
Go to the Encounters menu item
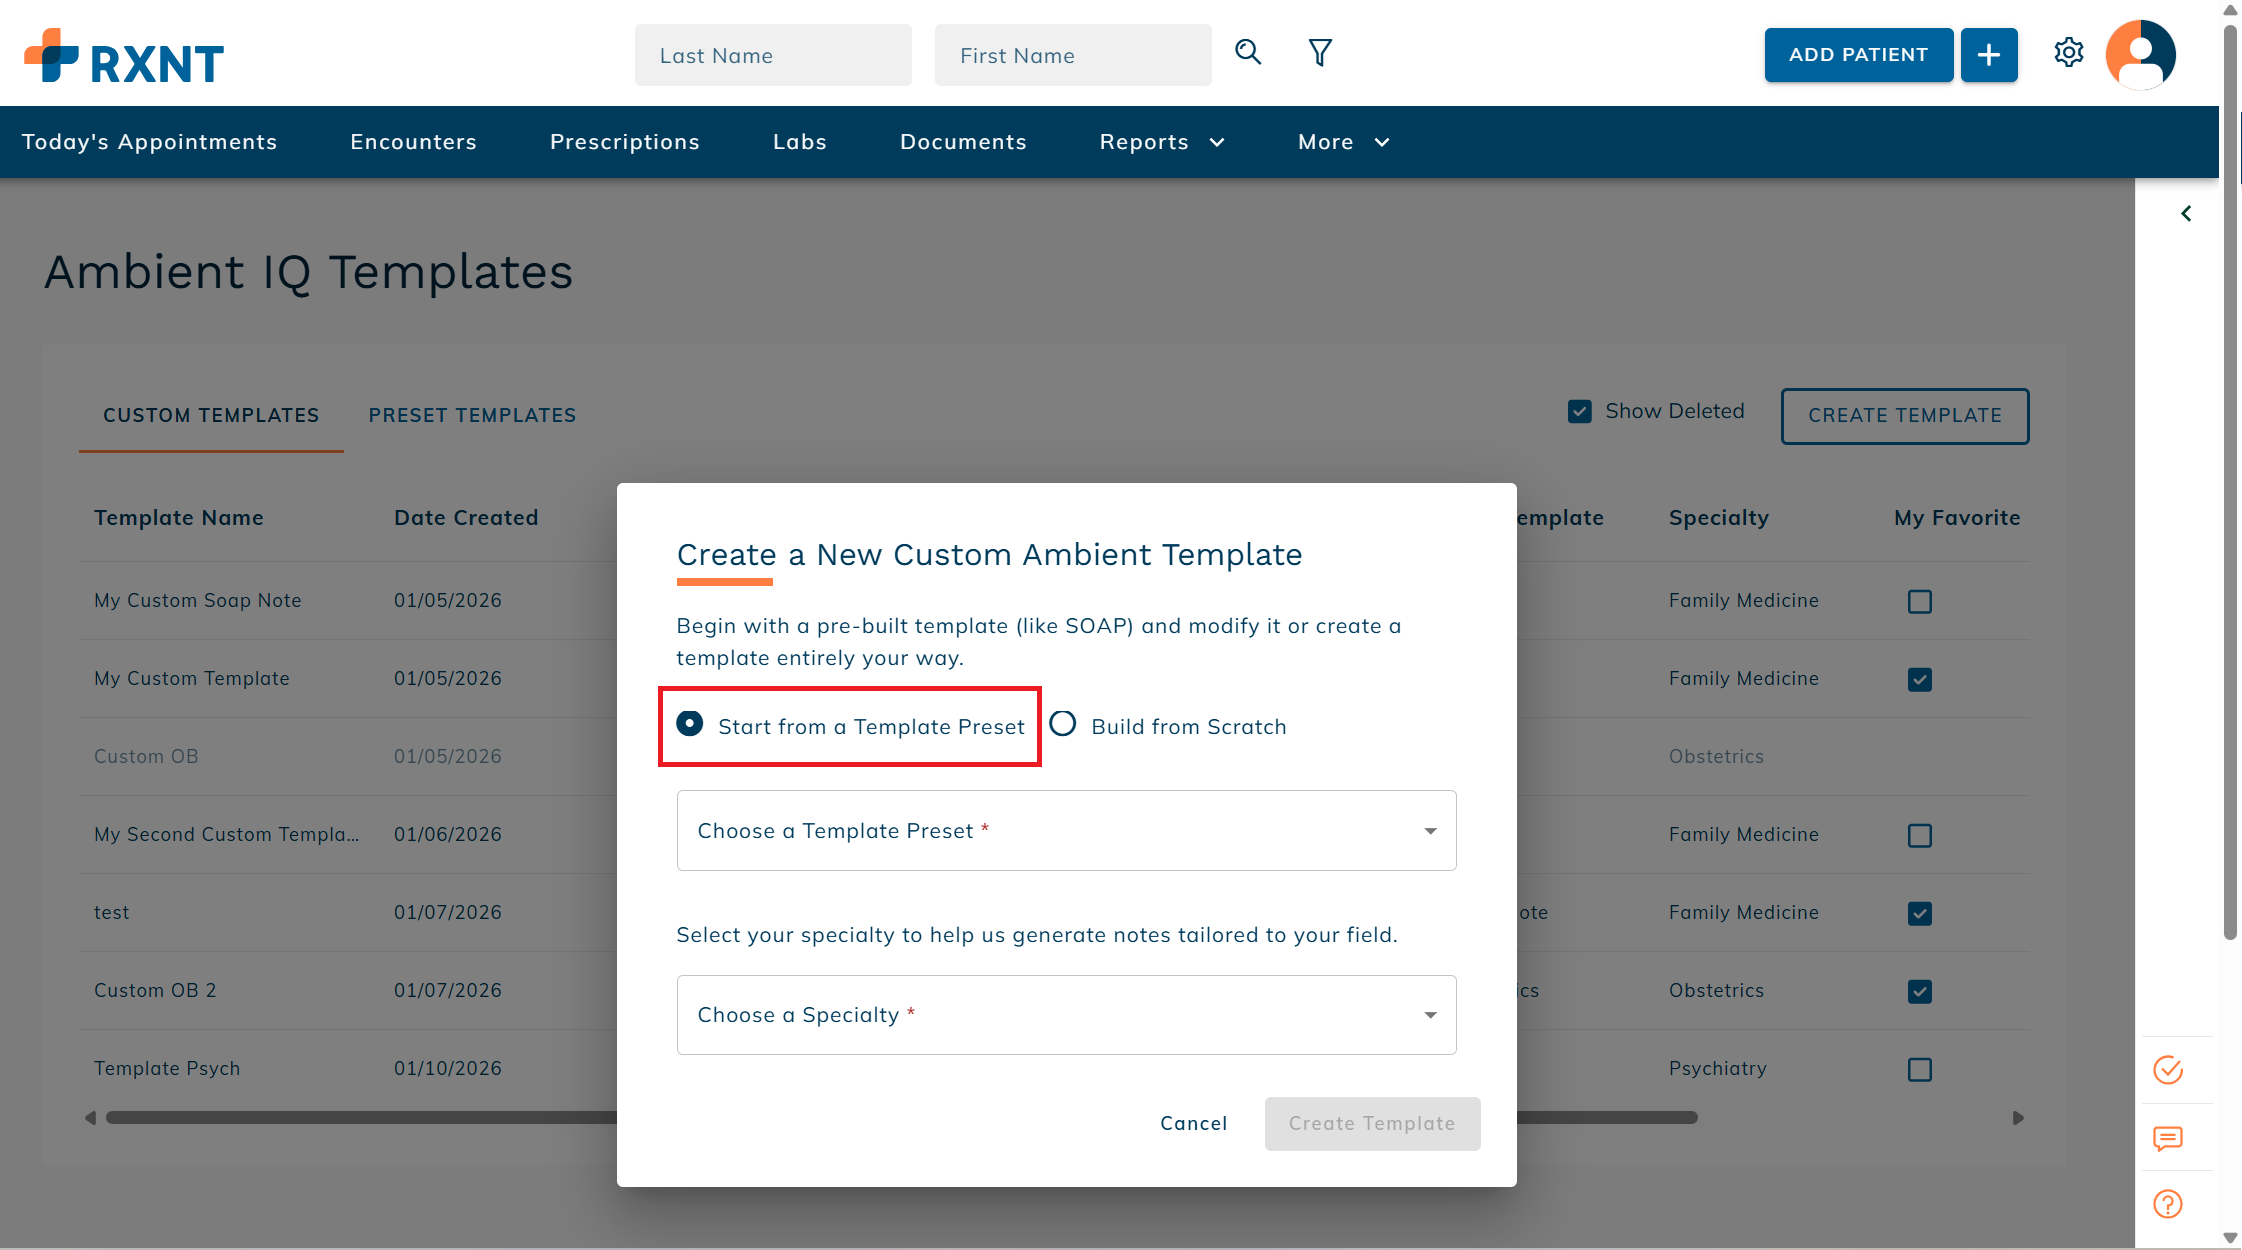[413, 142]
